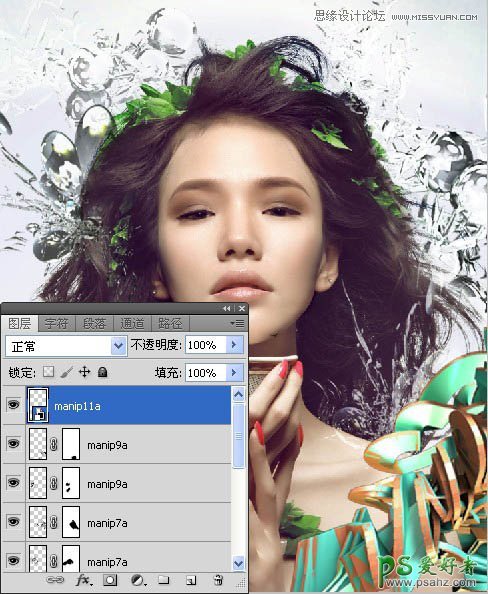Image resolution: width=488 pixels, height=594 pixels.
Task: Create a new layer group
Action: (164, 580)
